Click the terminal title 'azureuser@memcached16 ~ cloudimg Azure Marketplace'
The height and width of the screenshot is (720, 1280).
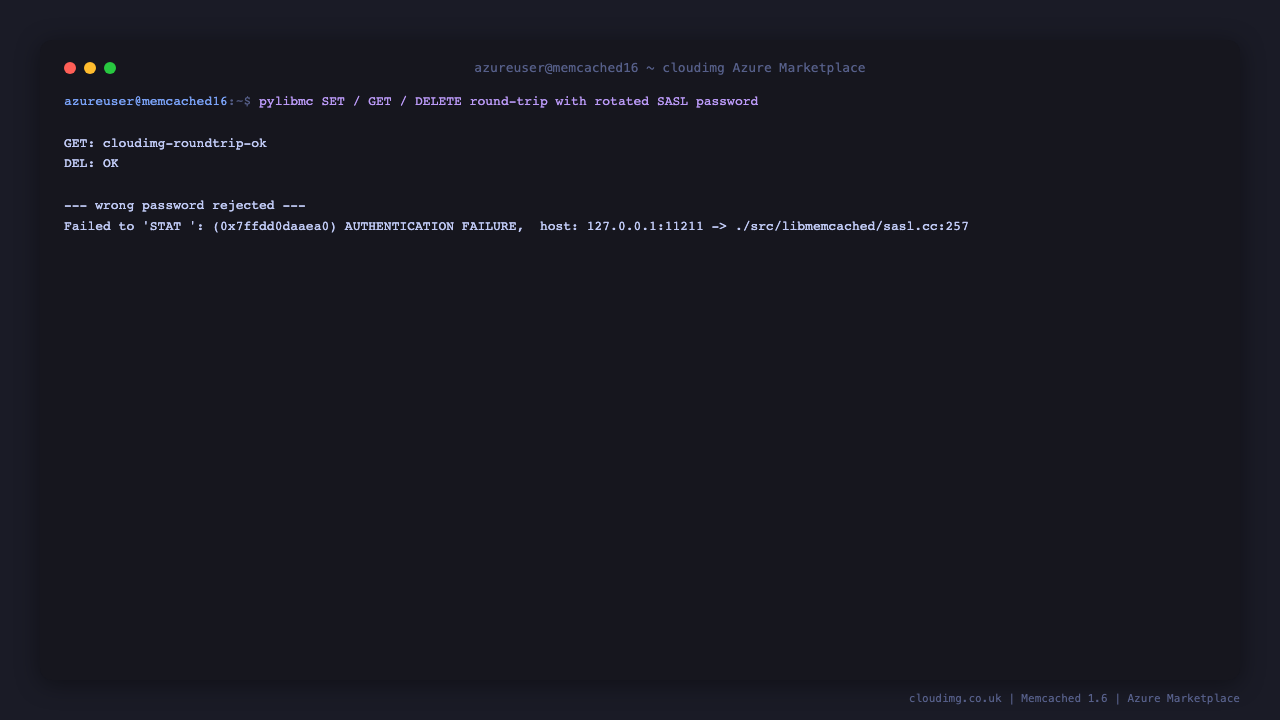coord(670,68)
